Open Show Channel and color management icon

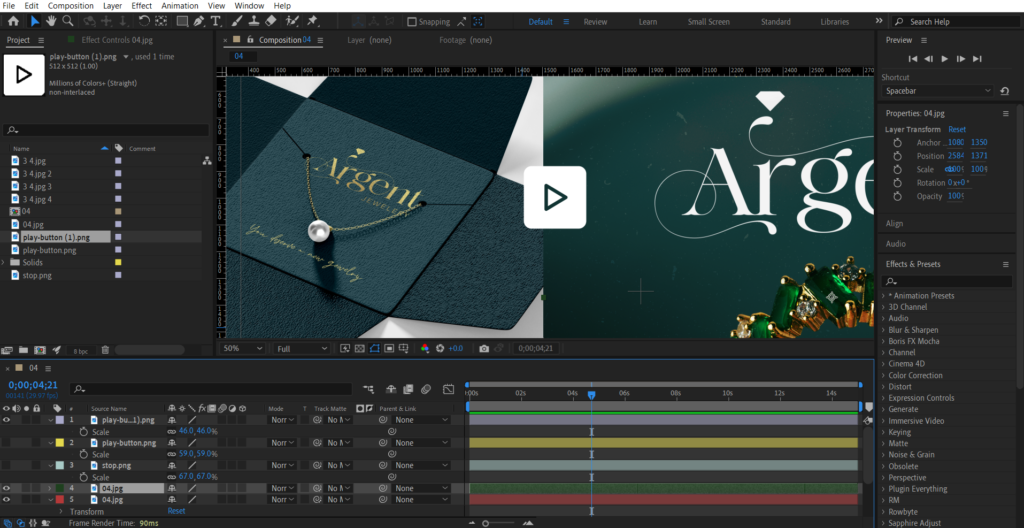click(x=425, y=348)
